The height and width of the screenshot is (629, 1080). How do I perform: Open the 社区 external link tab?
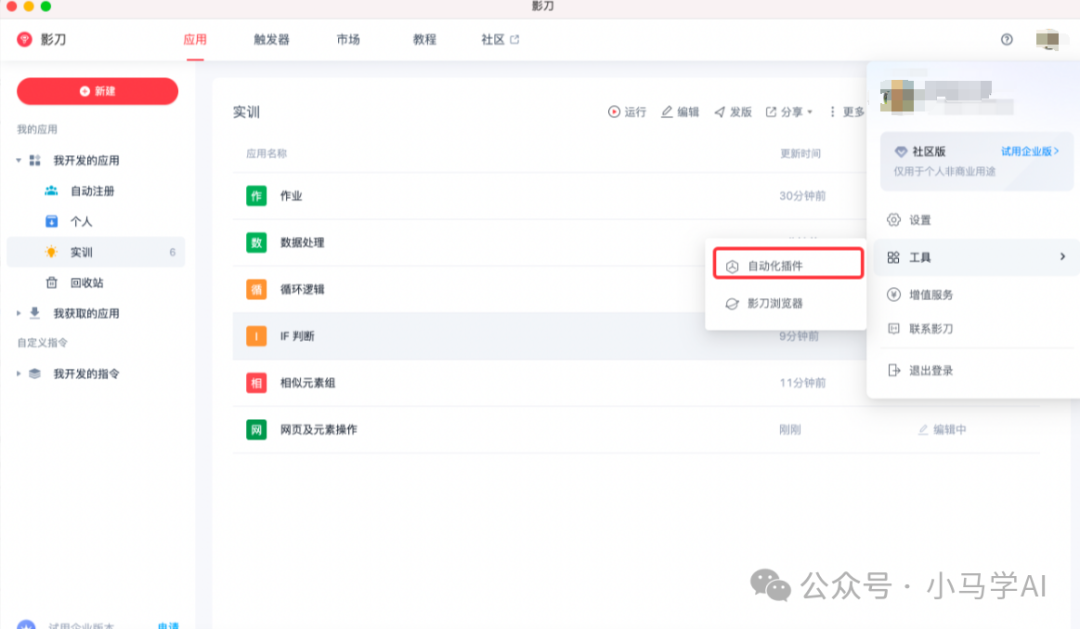coord(500,39)
